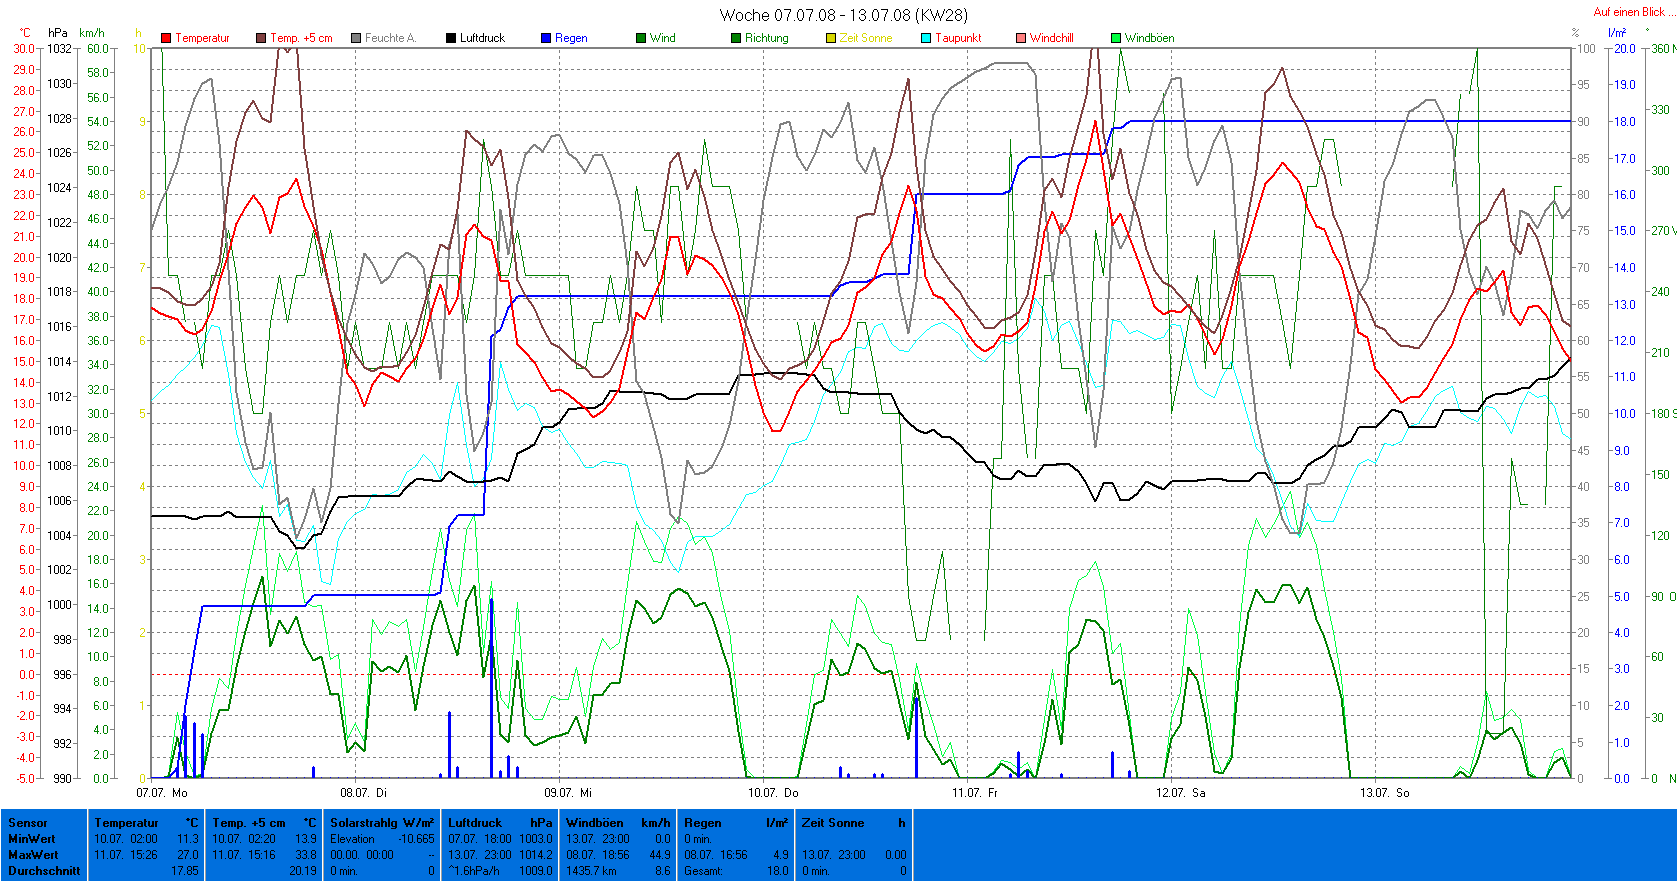Click the brown Temp. +5 cm legend swatch
The image size is (1677, 881).
pos(261,38)
